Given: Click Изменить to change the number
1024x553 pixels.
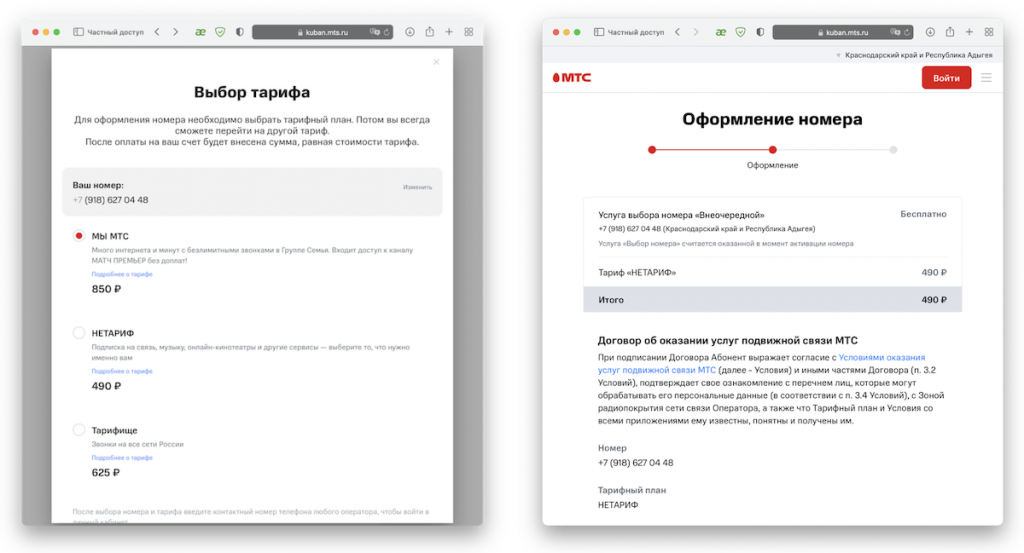Looking at the screenshot, I should [x=417, y=187].
